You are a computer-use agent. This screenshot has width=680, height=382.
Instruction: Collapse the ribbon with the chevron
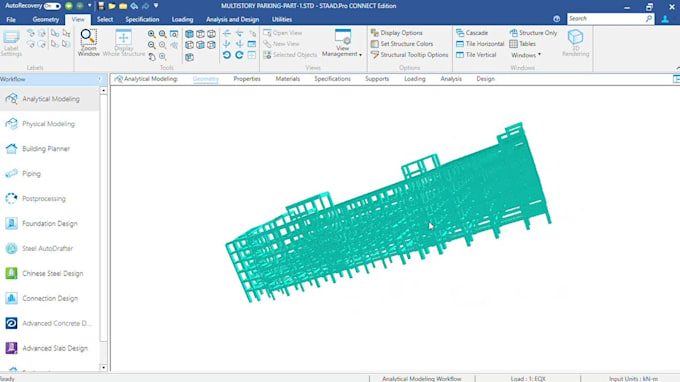677,68
